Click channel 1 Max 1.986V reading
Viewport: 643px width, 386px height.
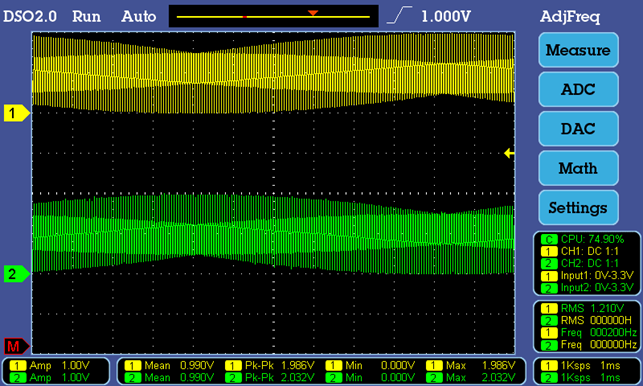tap(471, 365)
